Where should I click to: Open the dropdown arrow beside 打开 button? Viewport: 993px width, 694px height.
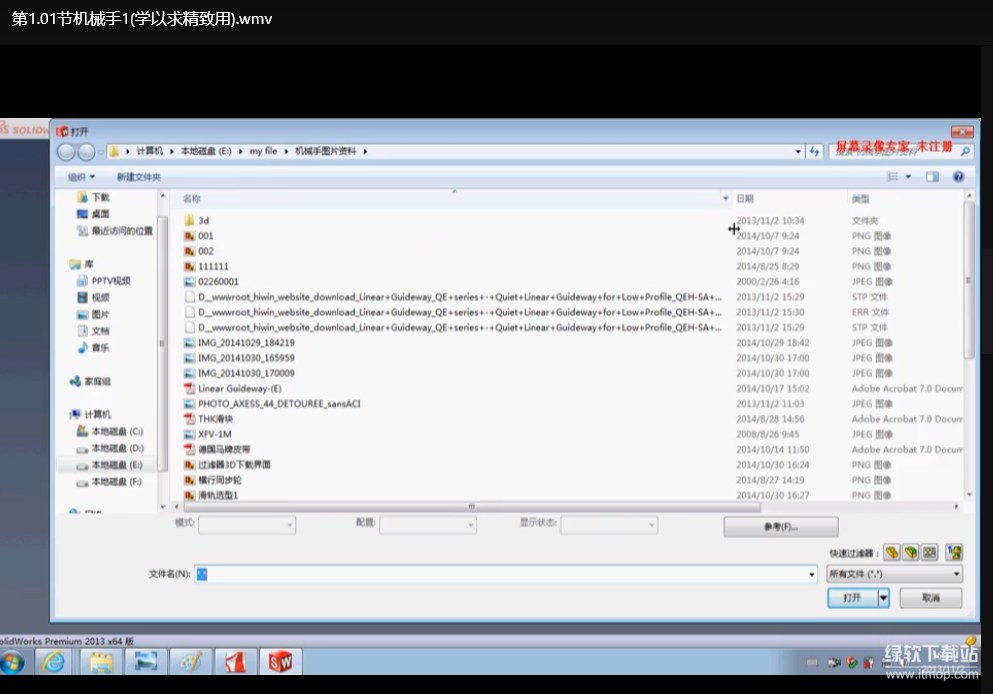(x=883, y=598)
